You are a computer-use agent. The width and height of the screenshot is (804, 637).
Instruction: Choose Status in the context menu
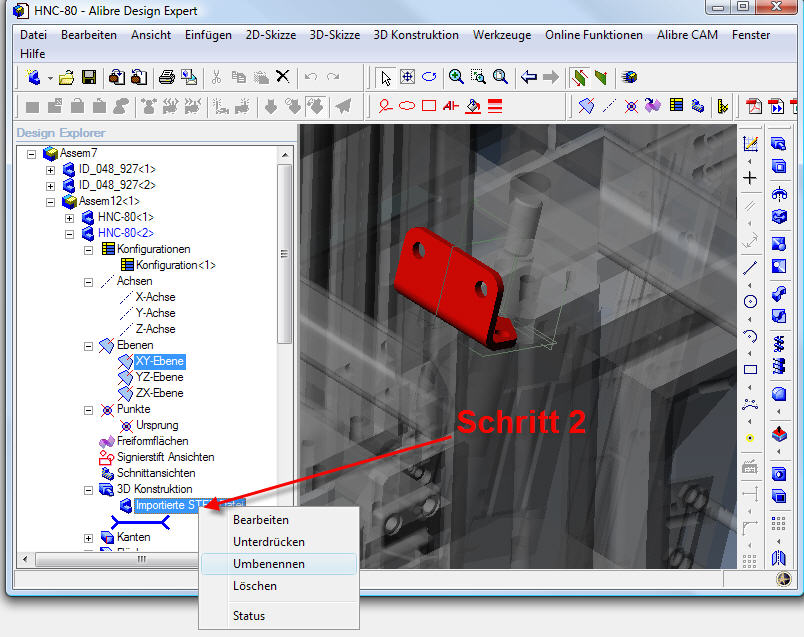[278, 615]
